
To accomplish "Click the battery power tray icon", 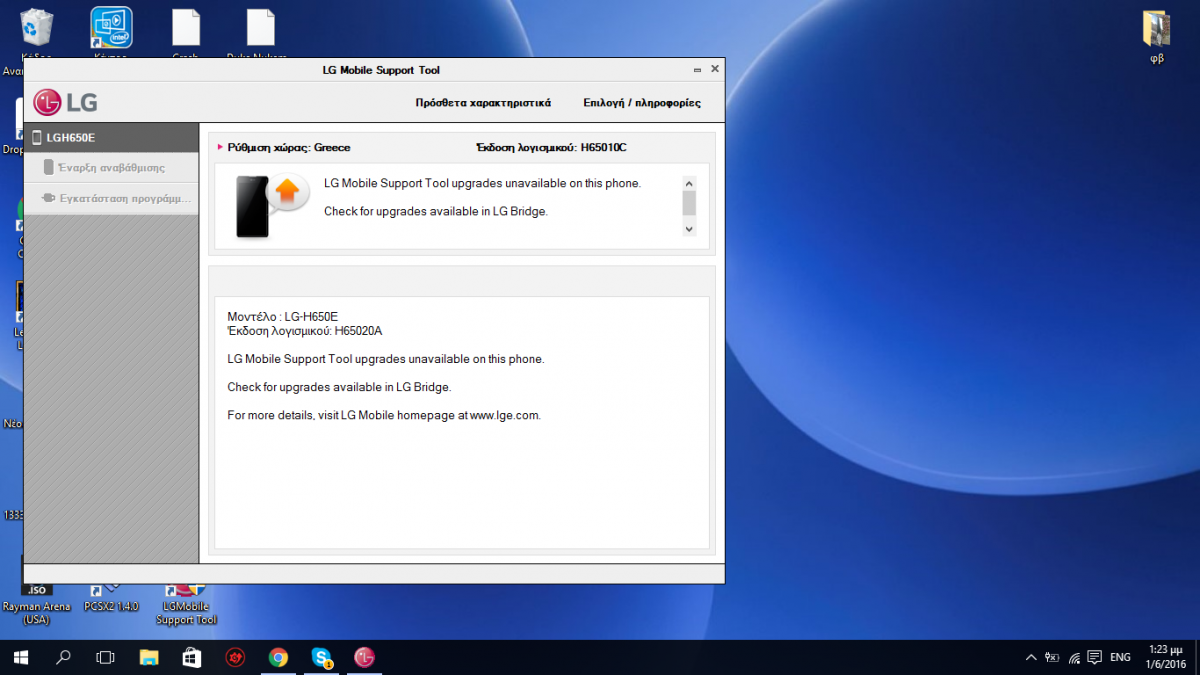I will pos(1052,657).
